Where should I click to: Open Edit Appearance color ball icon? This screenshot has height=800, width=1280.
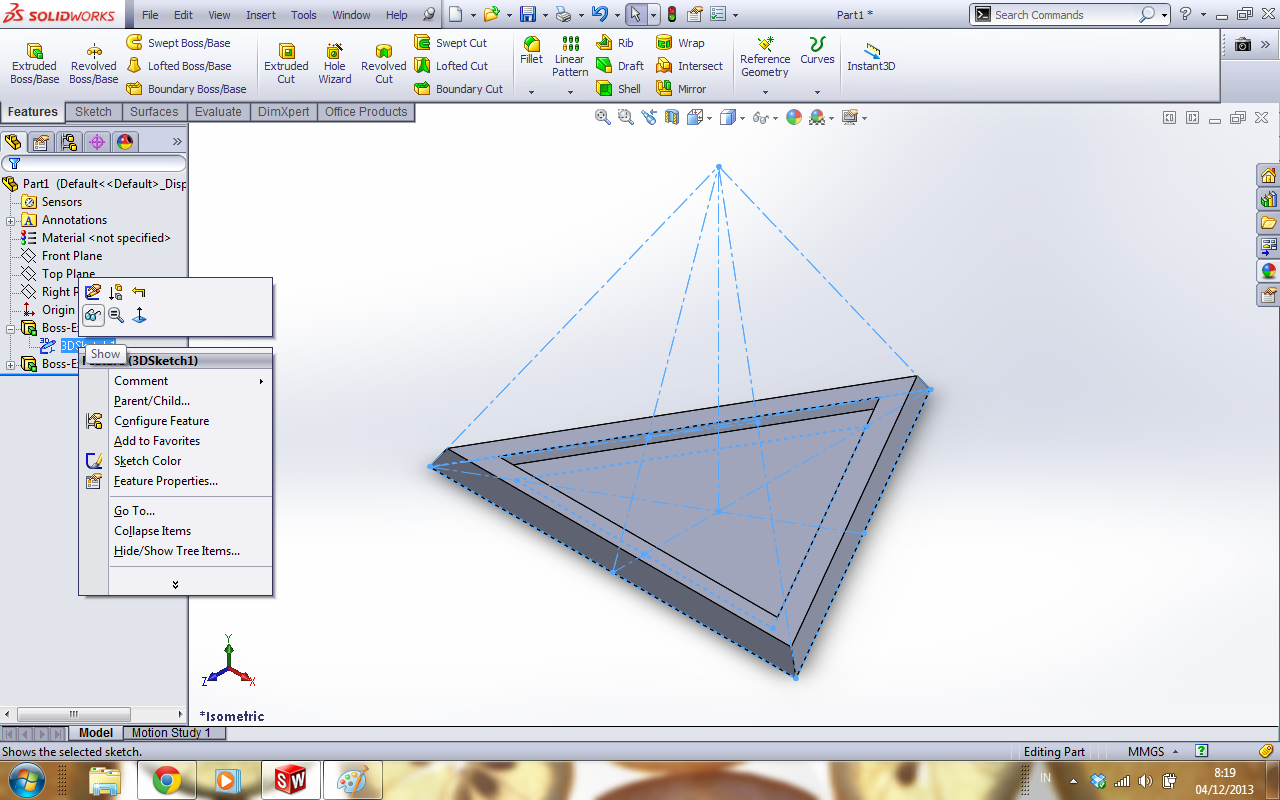[x=794, y=117]
